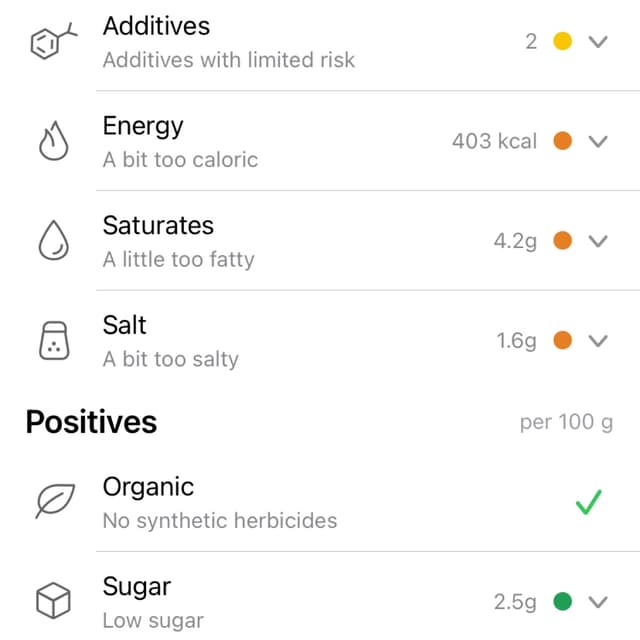Tap the Additives molecule icon
This screenshot has width=640, height=640.
coord(54,41)
